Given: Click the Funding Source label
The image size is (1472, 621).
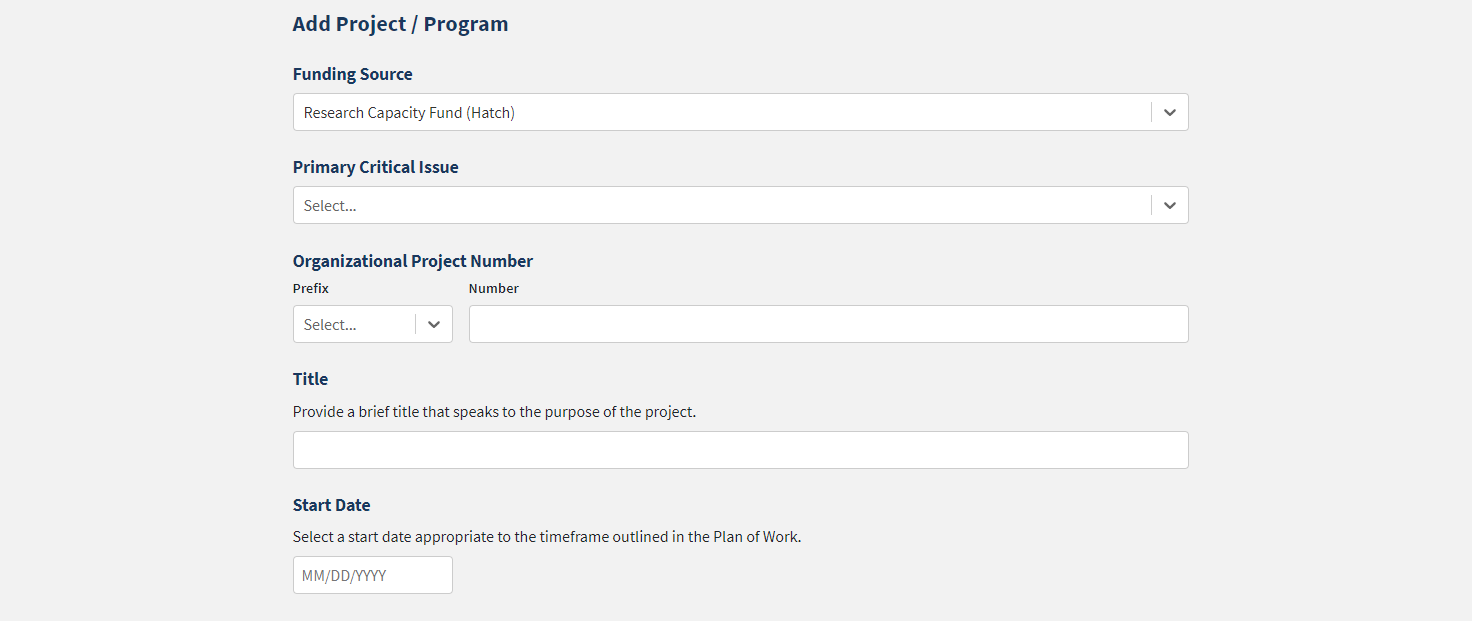Looking at the screenshot, I should 352,74.
